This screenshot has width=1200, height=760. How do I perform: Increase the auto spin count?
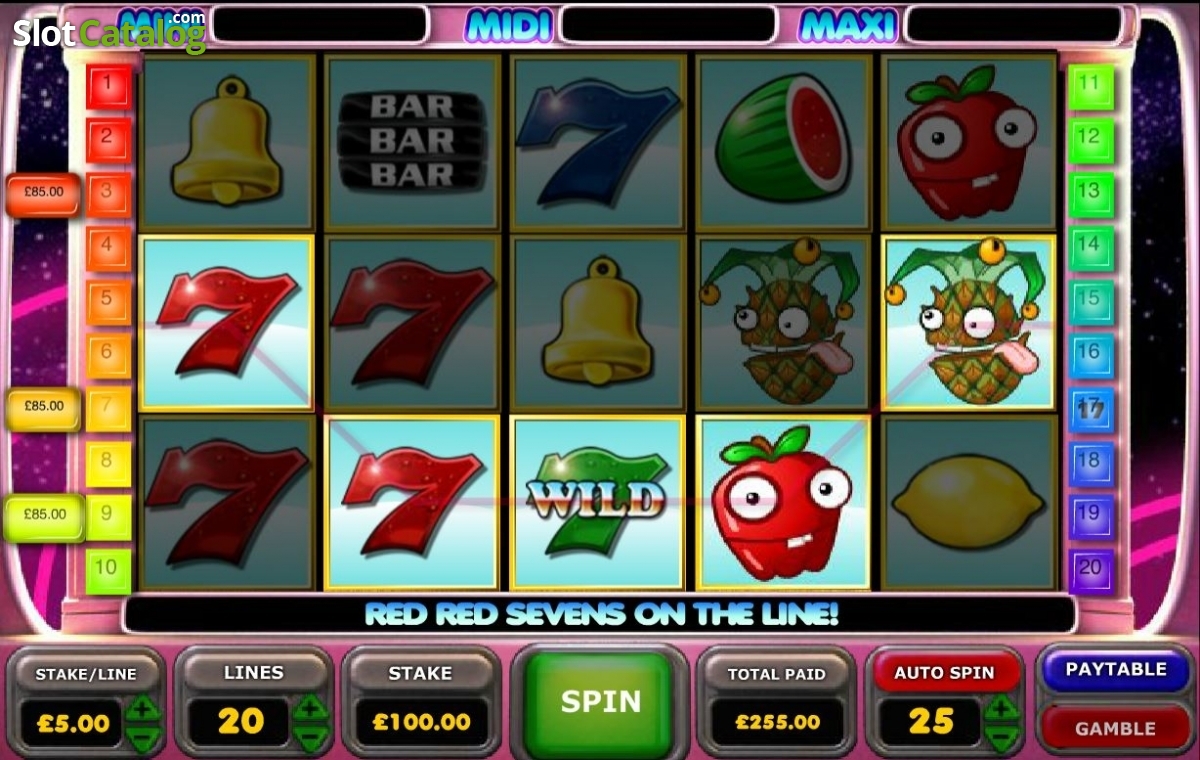tap(1001, 708)
